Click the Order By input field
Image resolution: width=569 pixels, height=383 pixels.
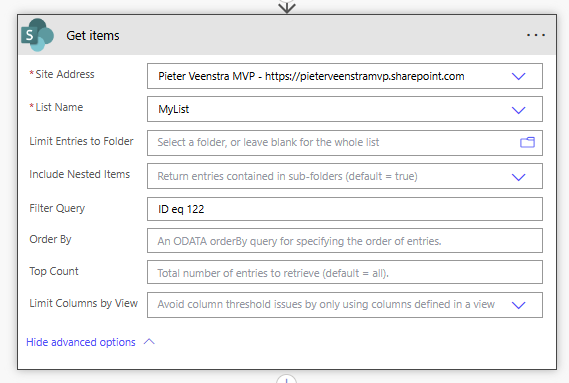[345, 241]
